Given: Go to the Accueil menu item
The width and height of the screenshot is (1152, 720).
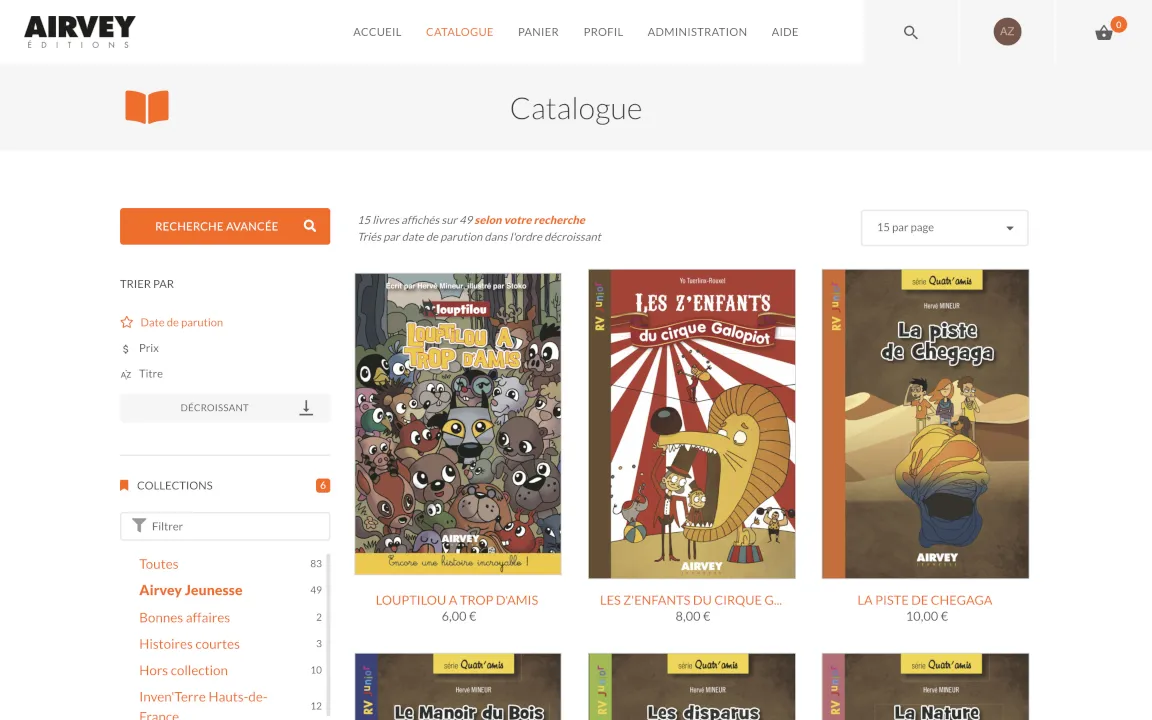Looking at the screenshot, I should pyautogui.click(x=377, y=32).
